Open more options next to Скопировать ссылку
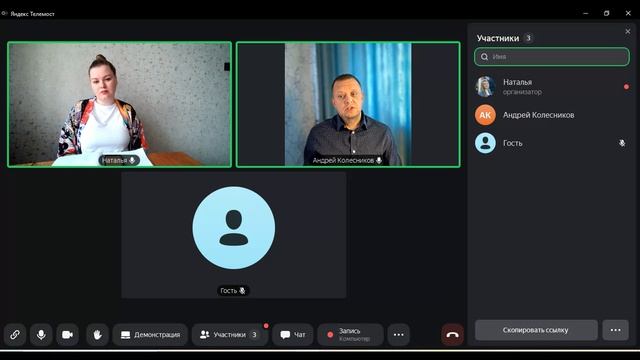 click(616, 330)
